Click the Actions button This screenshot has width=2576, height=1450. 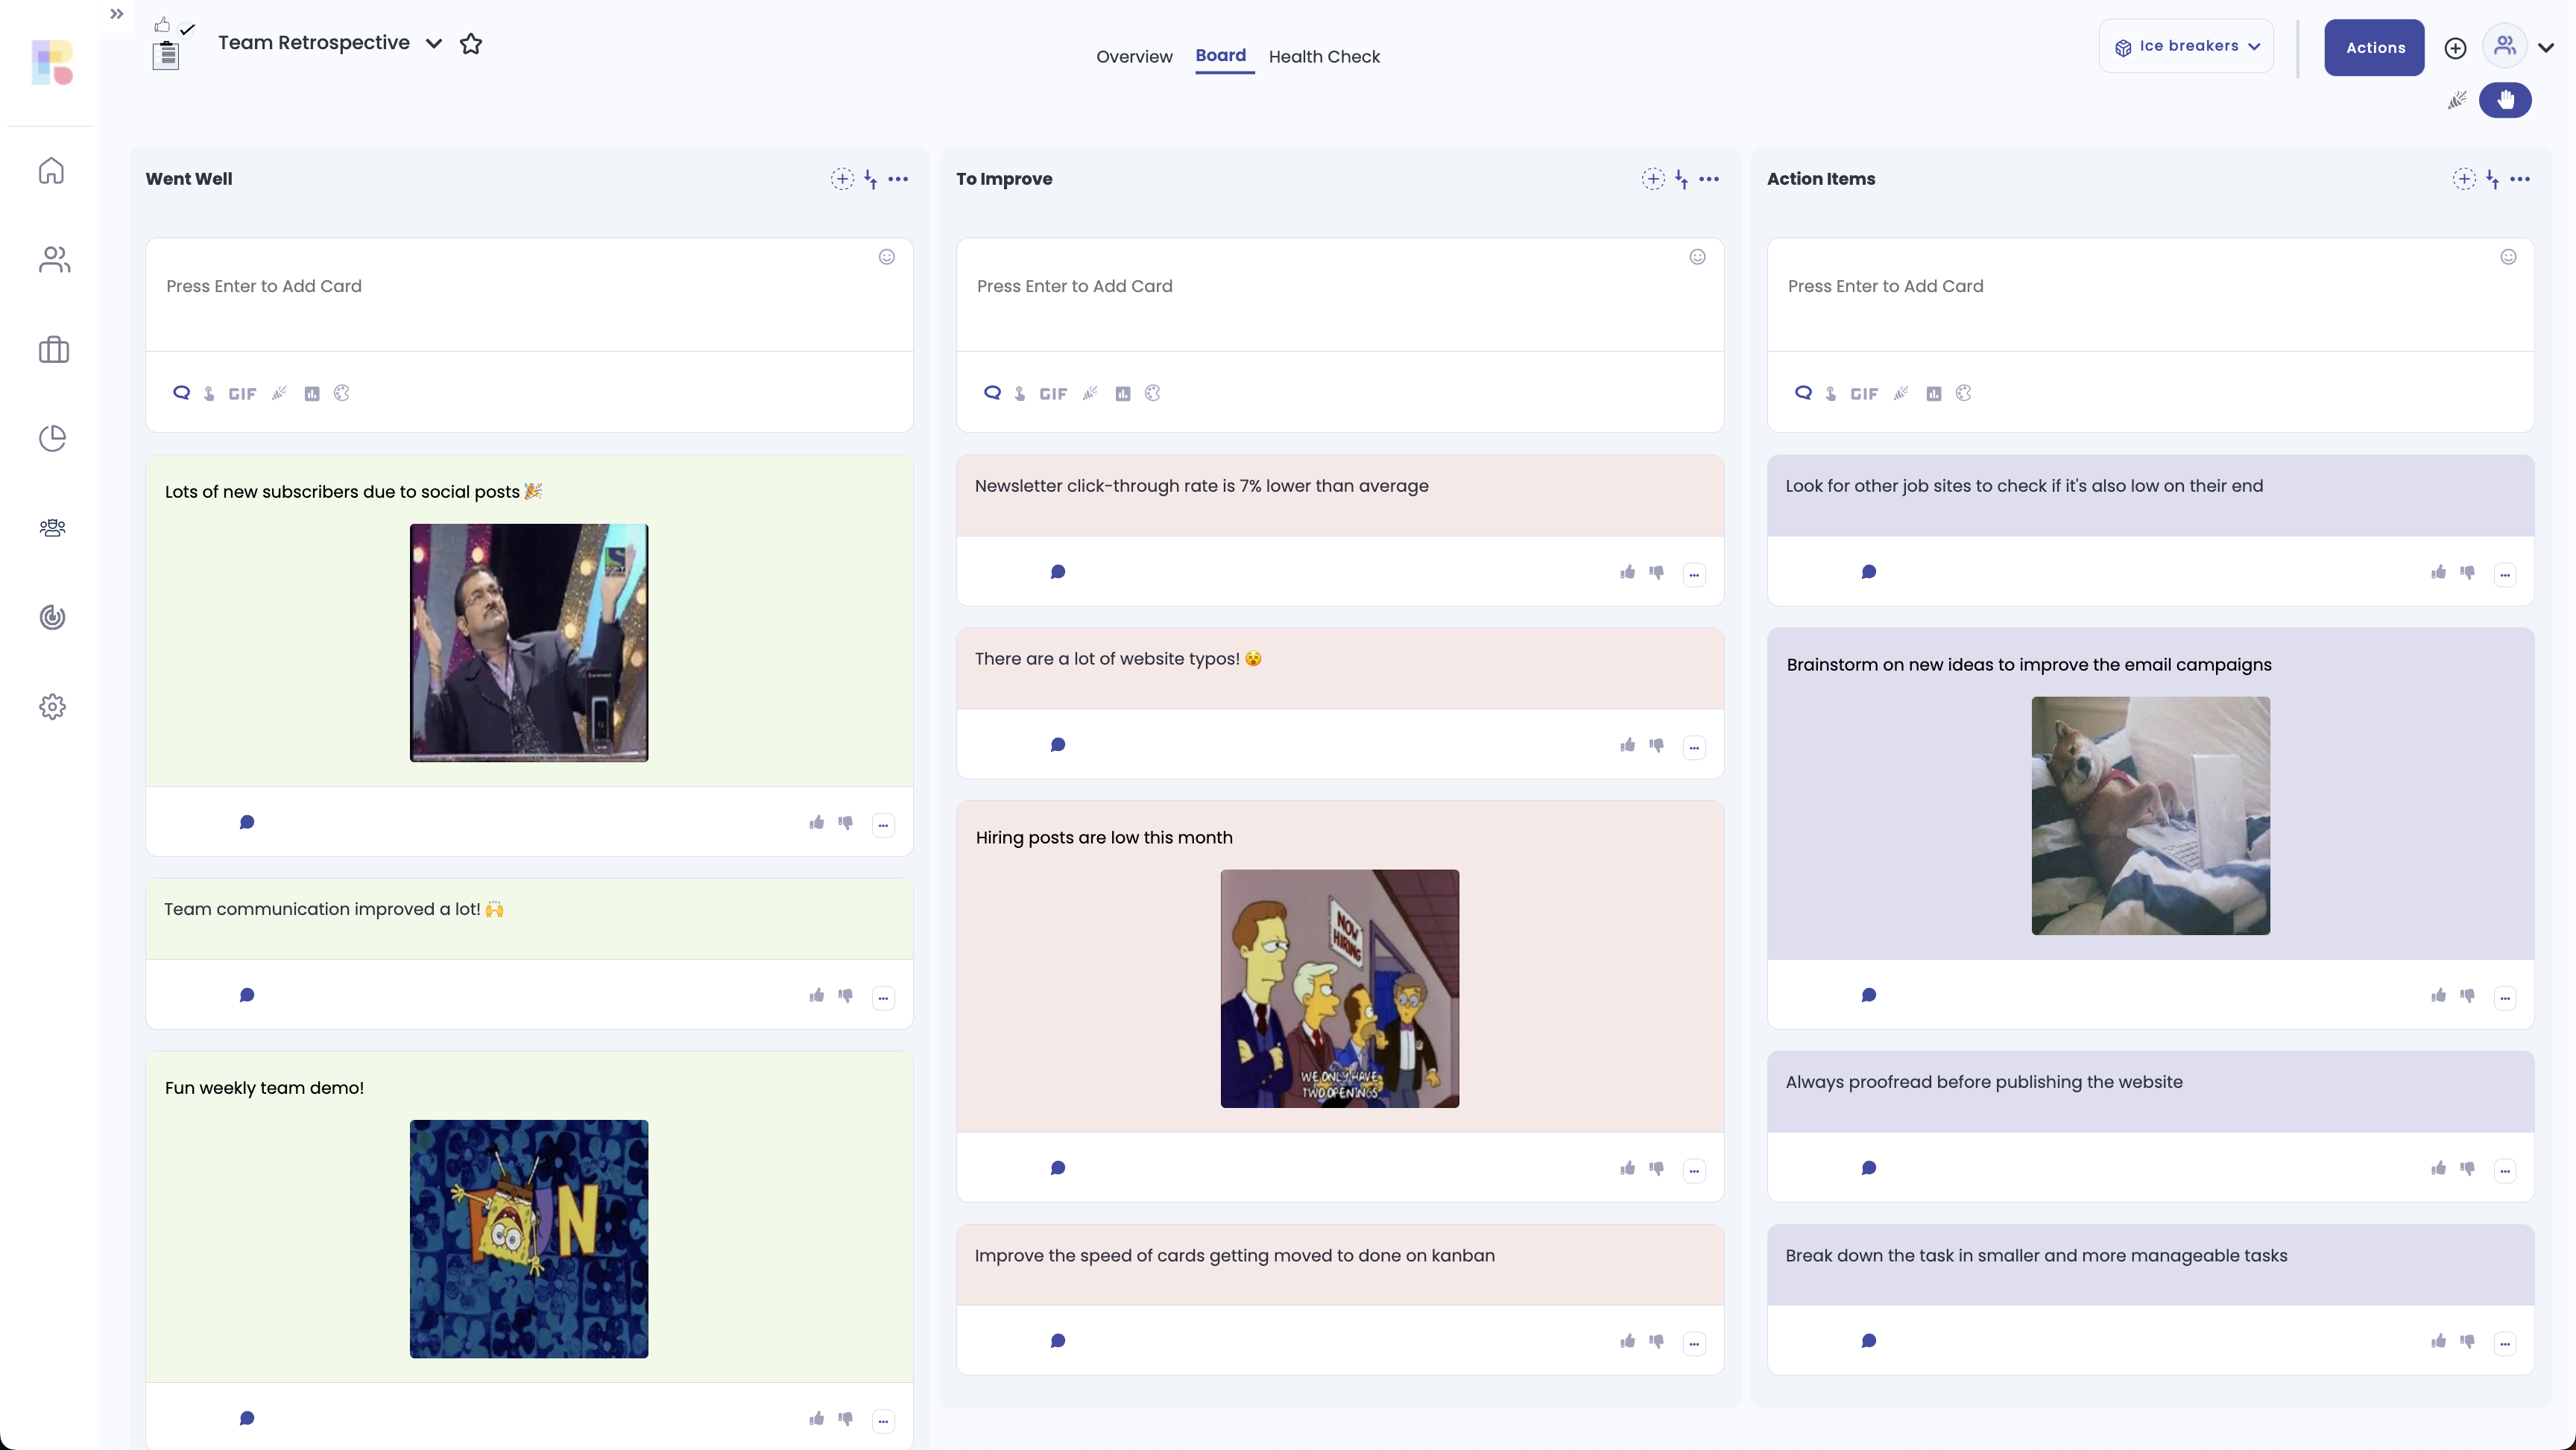[2374, 47]
